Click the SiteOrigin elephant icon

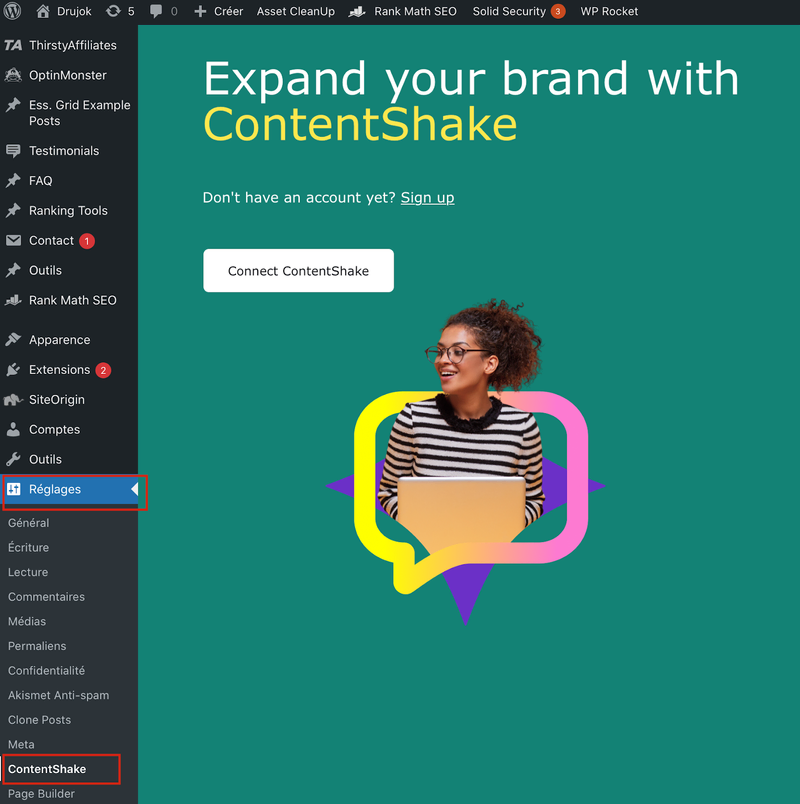tap(13, 399)
